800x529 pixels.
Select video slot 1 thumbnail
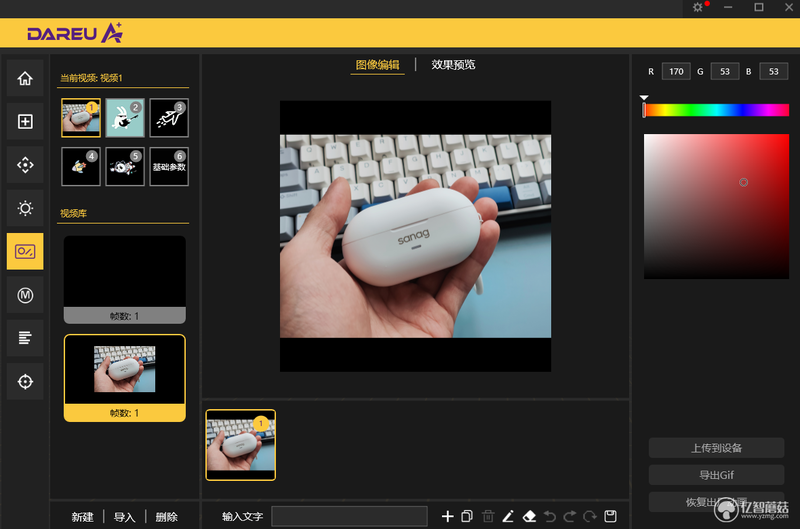tap(81, 118)
